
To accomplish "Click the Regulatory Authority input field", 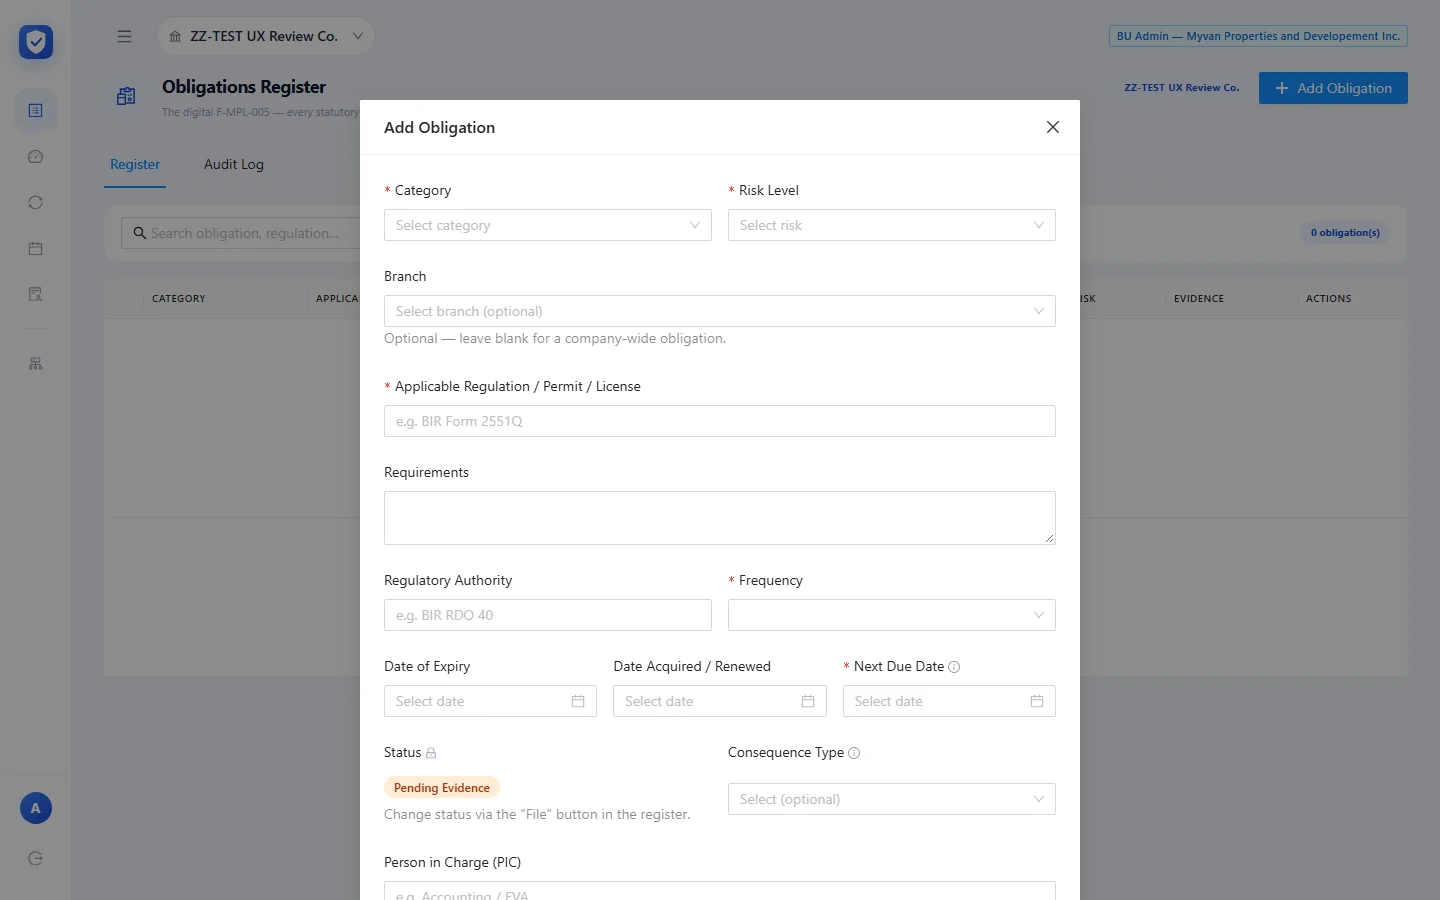I will pyautogui.click(x=548, y=615).
